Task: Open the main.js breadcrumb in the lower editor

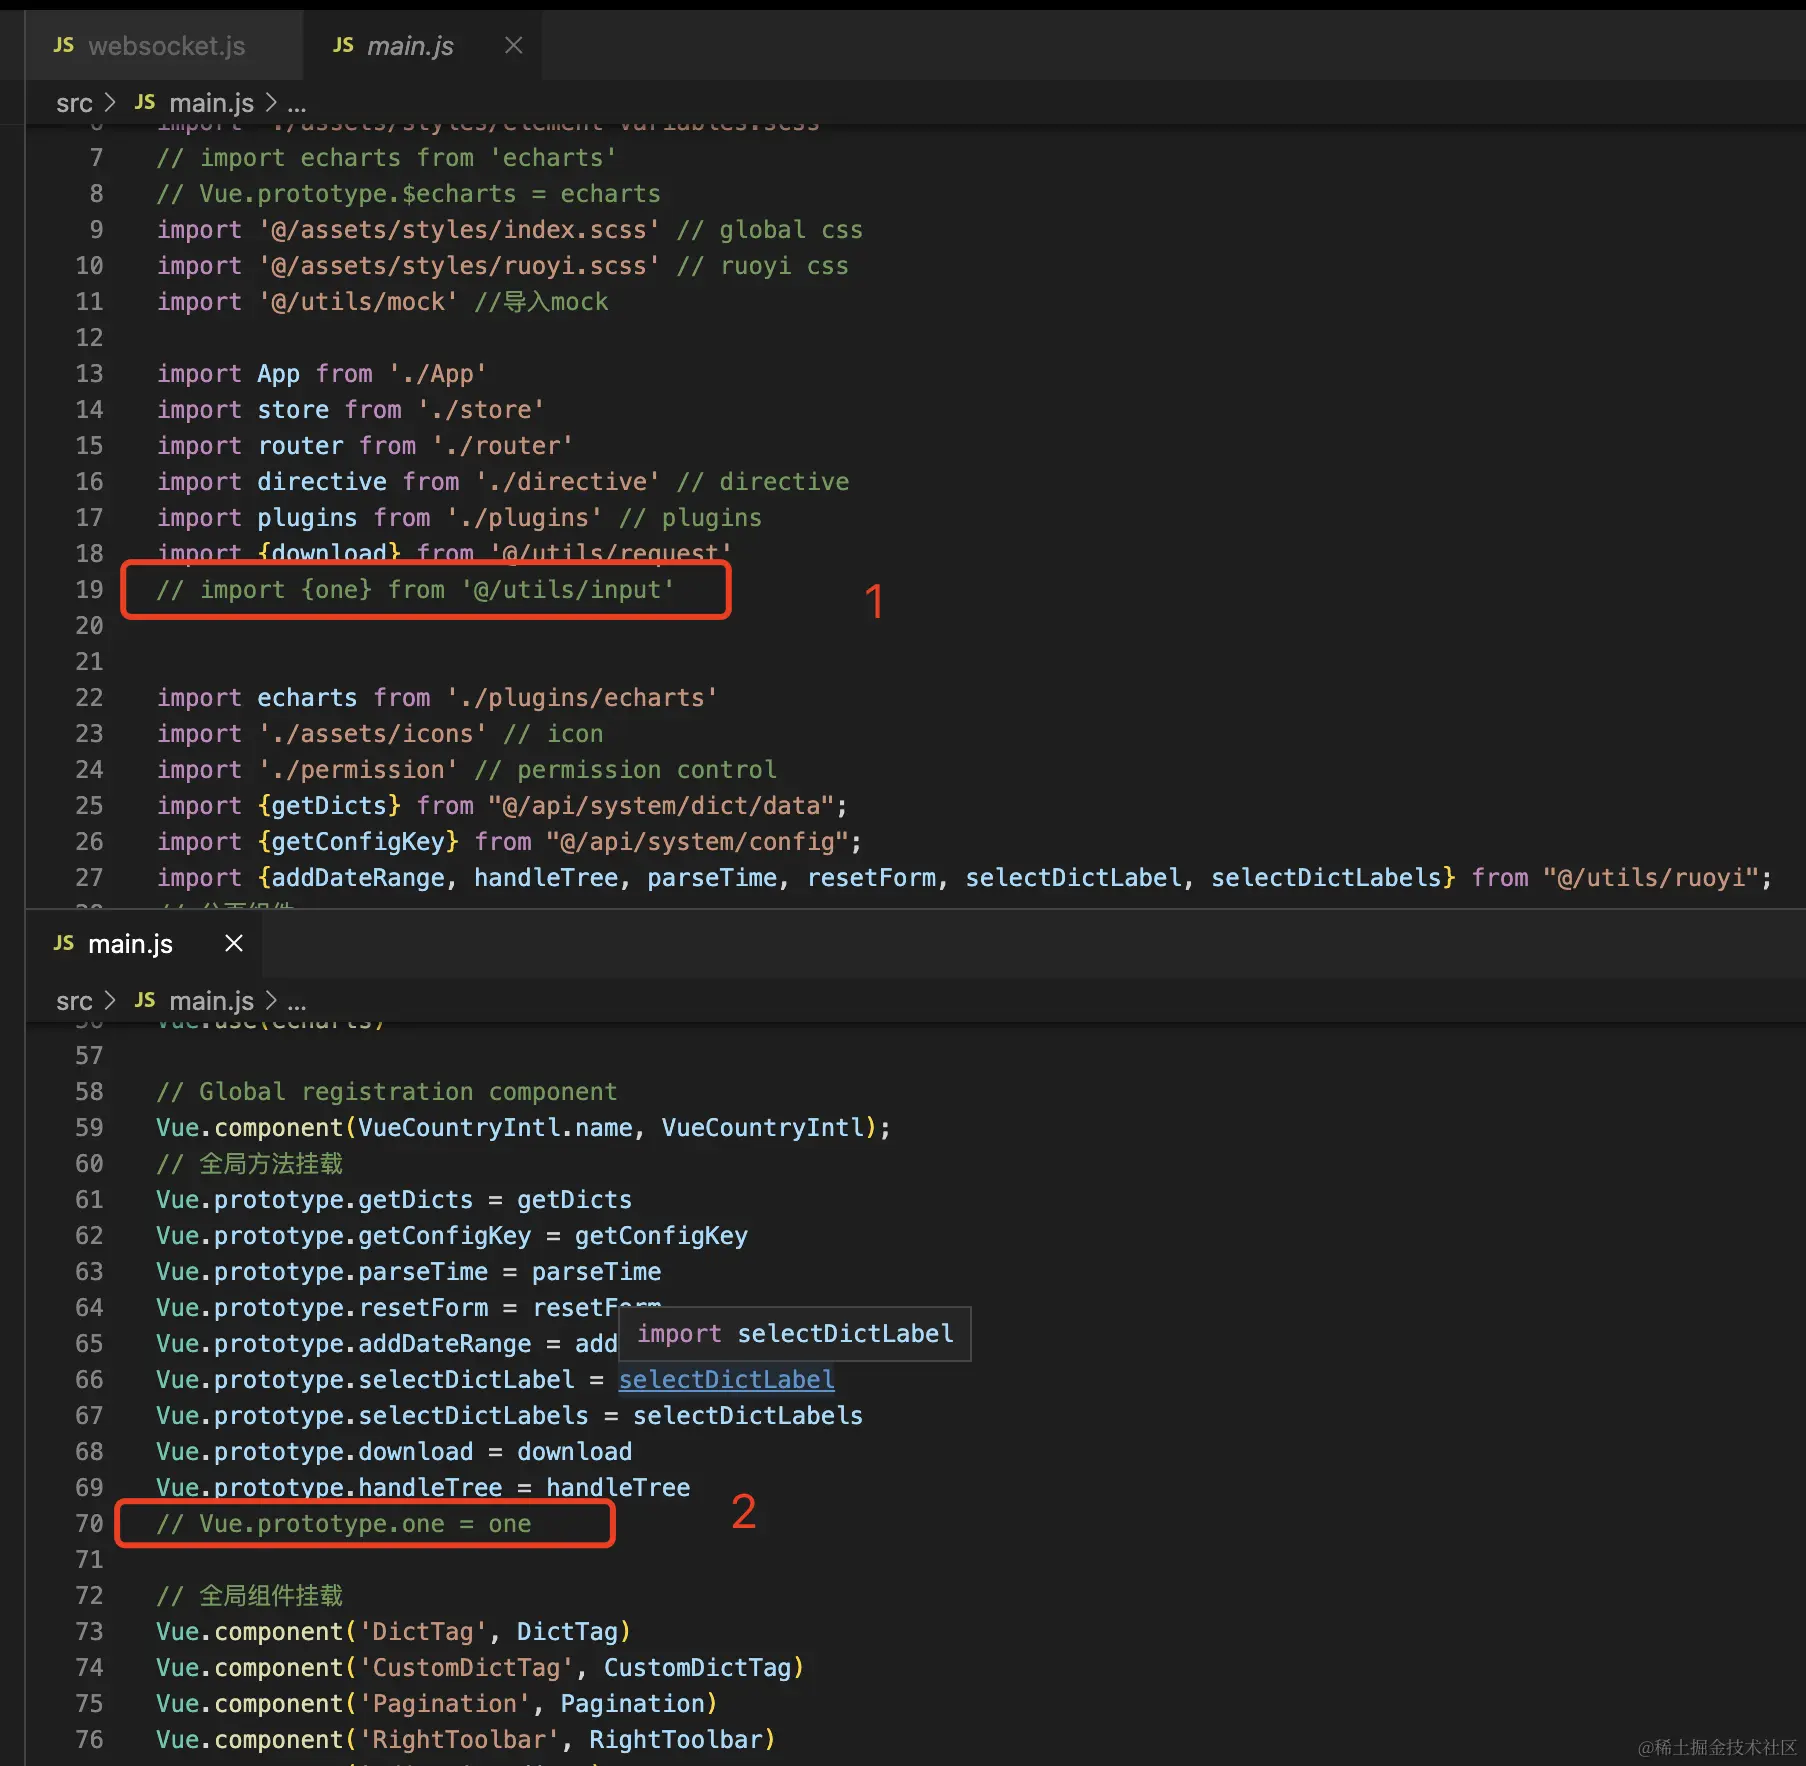Action: tap(211, 1001)
